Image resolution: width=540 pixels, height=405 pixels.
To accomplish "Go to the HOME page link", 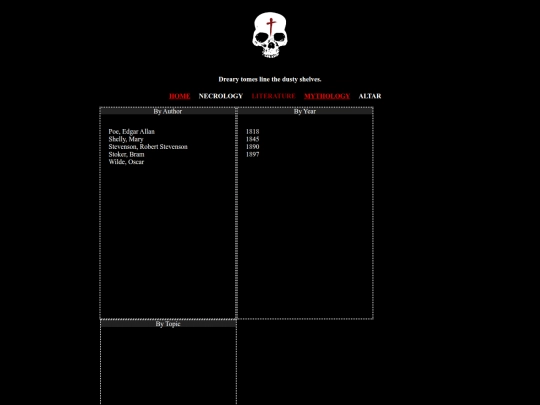I will [179, 96].
